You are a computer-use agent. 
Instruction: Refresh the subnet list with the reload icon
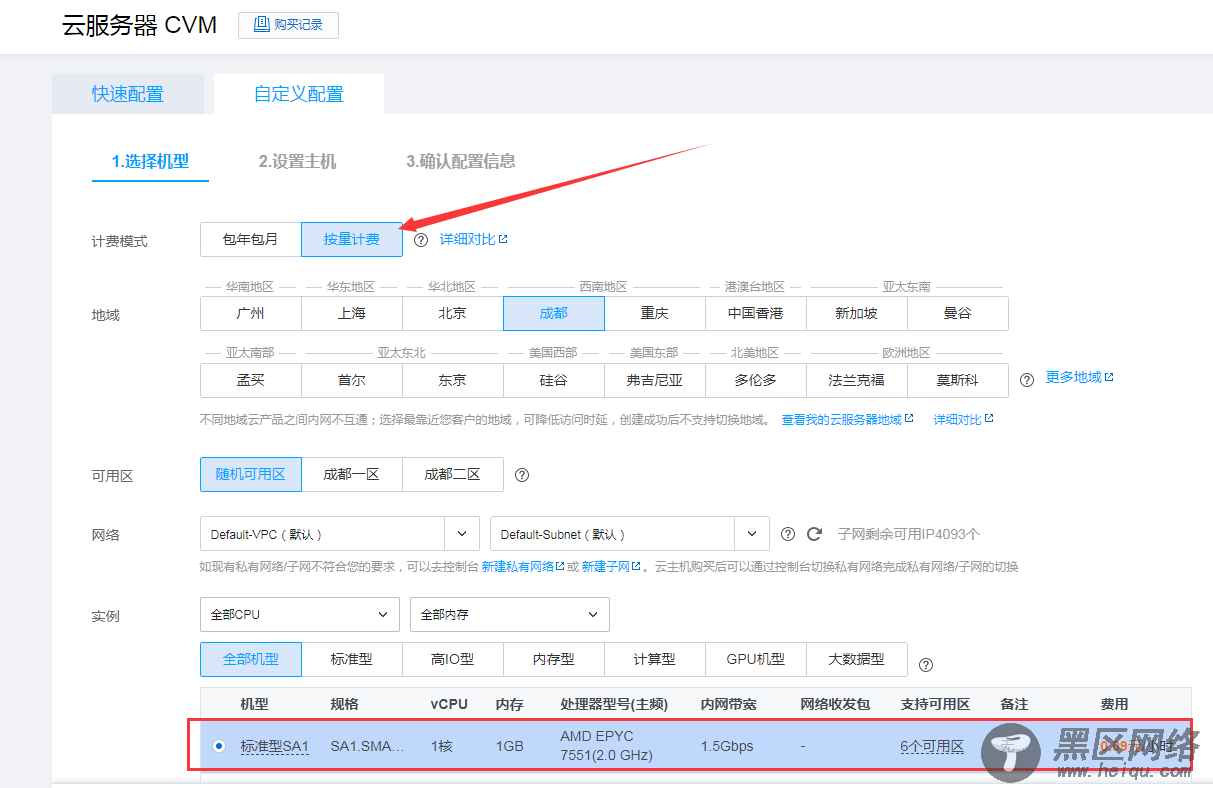[x=814, y=534]
